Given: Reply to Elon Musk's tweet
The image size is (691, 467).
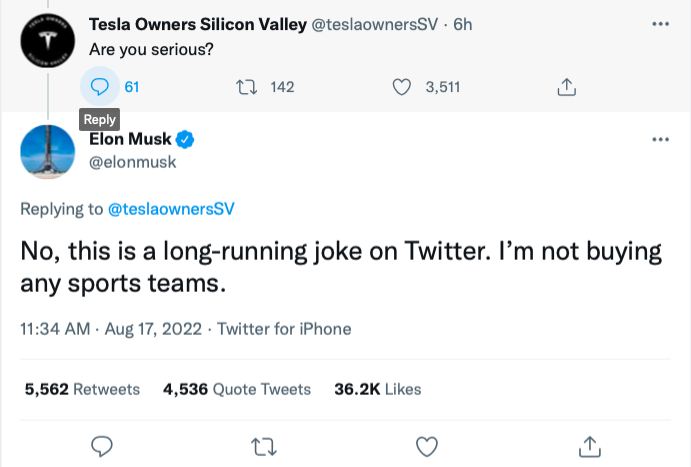Looking at the screenshot, I should (x=100, y=444).
